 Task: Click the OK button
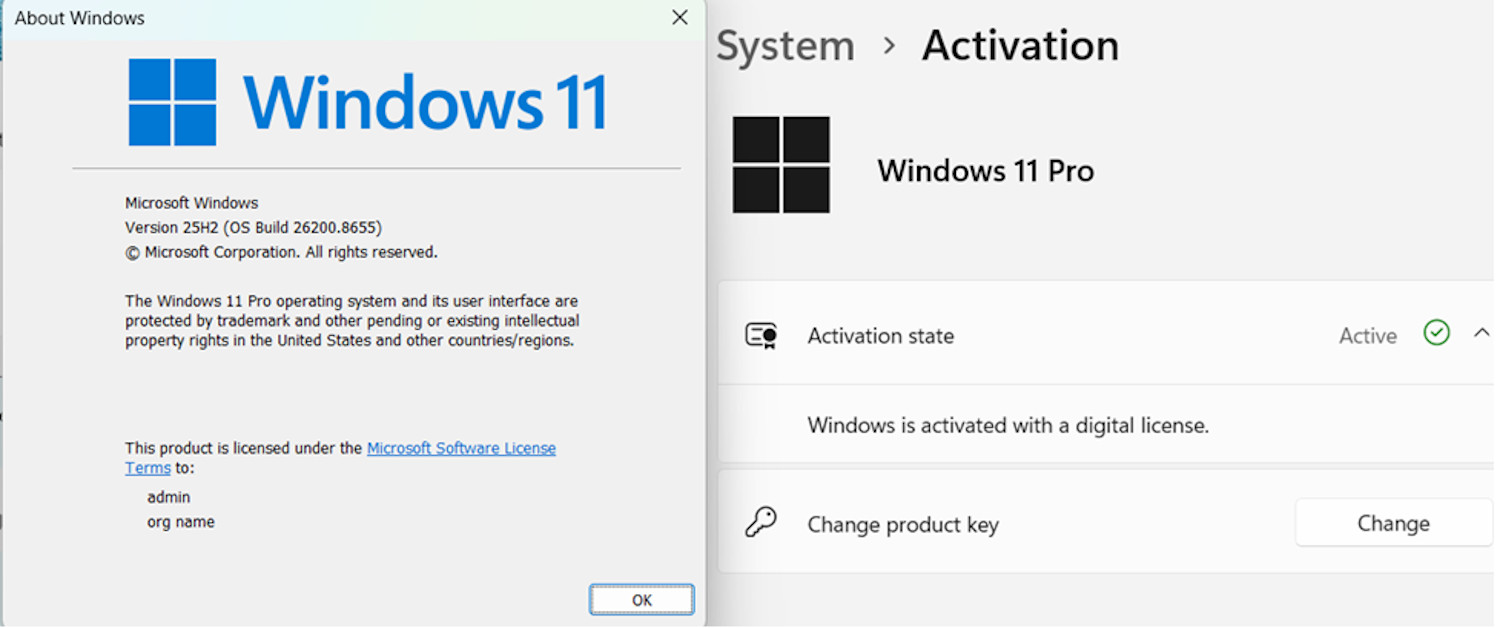tap(641, 600)
